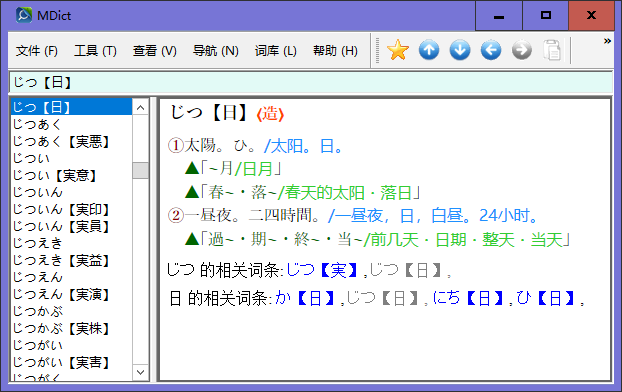The width and height of the screenshot is (622, 392).
Task: Select じつあく【実悪】 entry
Action: [x=71, y=141]
